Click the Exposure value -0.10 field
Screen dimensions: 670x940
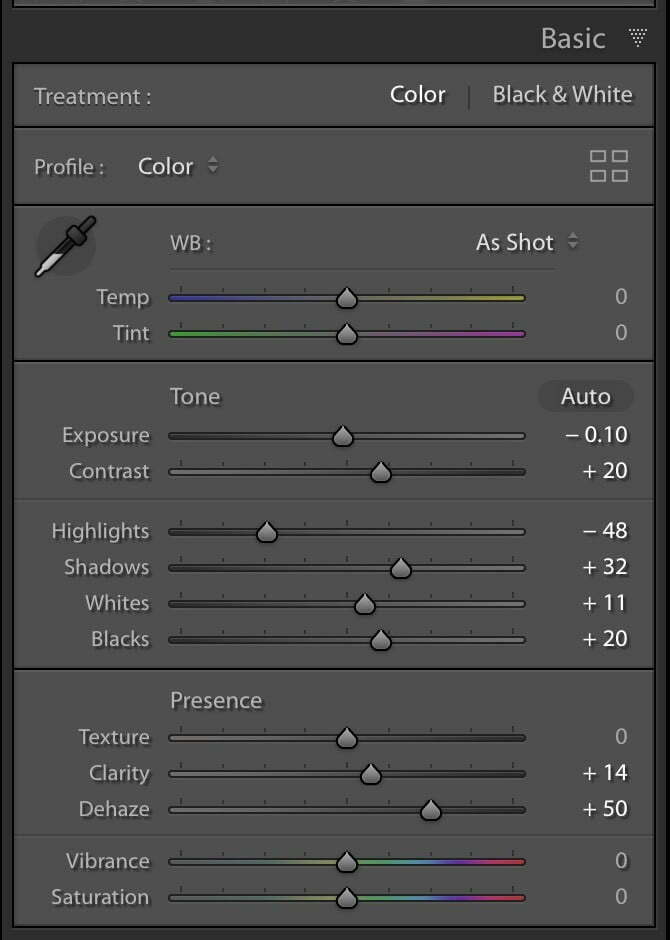click(x=596, y=435)
